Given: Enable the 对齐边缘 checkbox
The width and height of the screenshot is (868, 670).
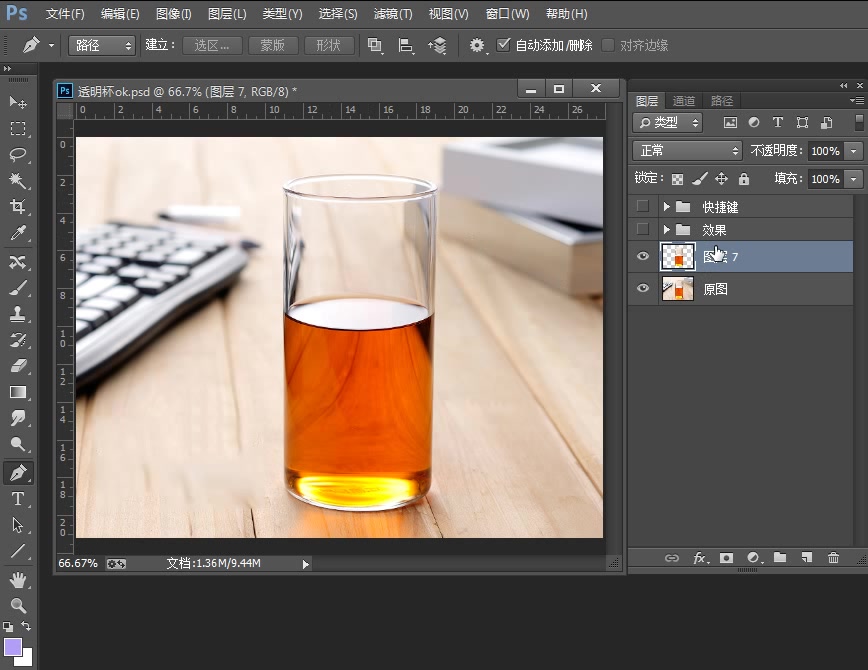Looking at the screenshot, I should tap(608, 45).
